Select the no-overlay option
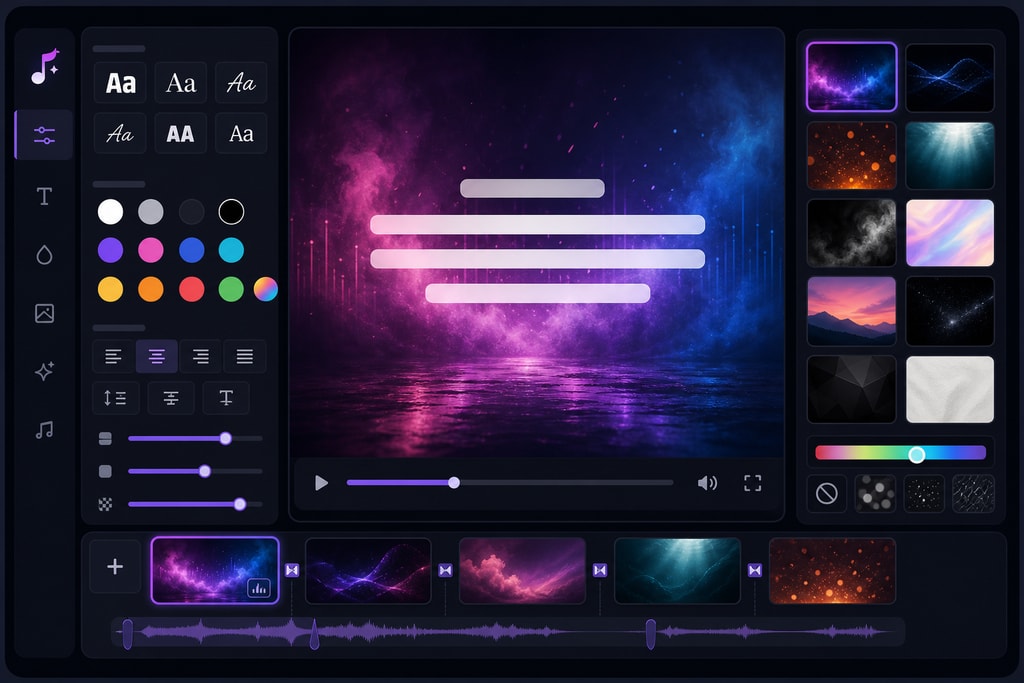Viewport: 1024px width, 683px height. tap(827, 494)
